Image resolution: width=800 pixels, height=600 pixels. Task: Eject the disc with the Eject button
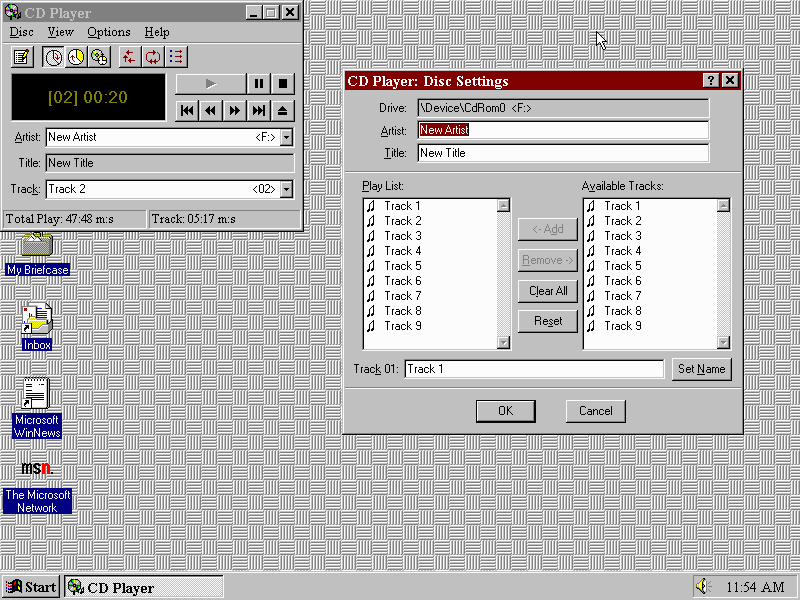coord(284,111)
